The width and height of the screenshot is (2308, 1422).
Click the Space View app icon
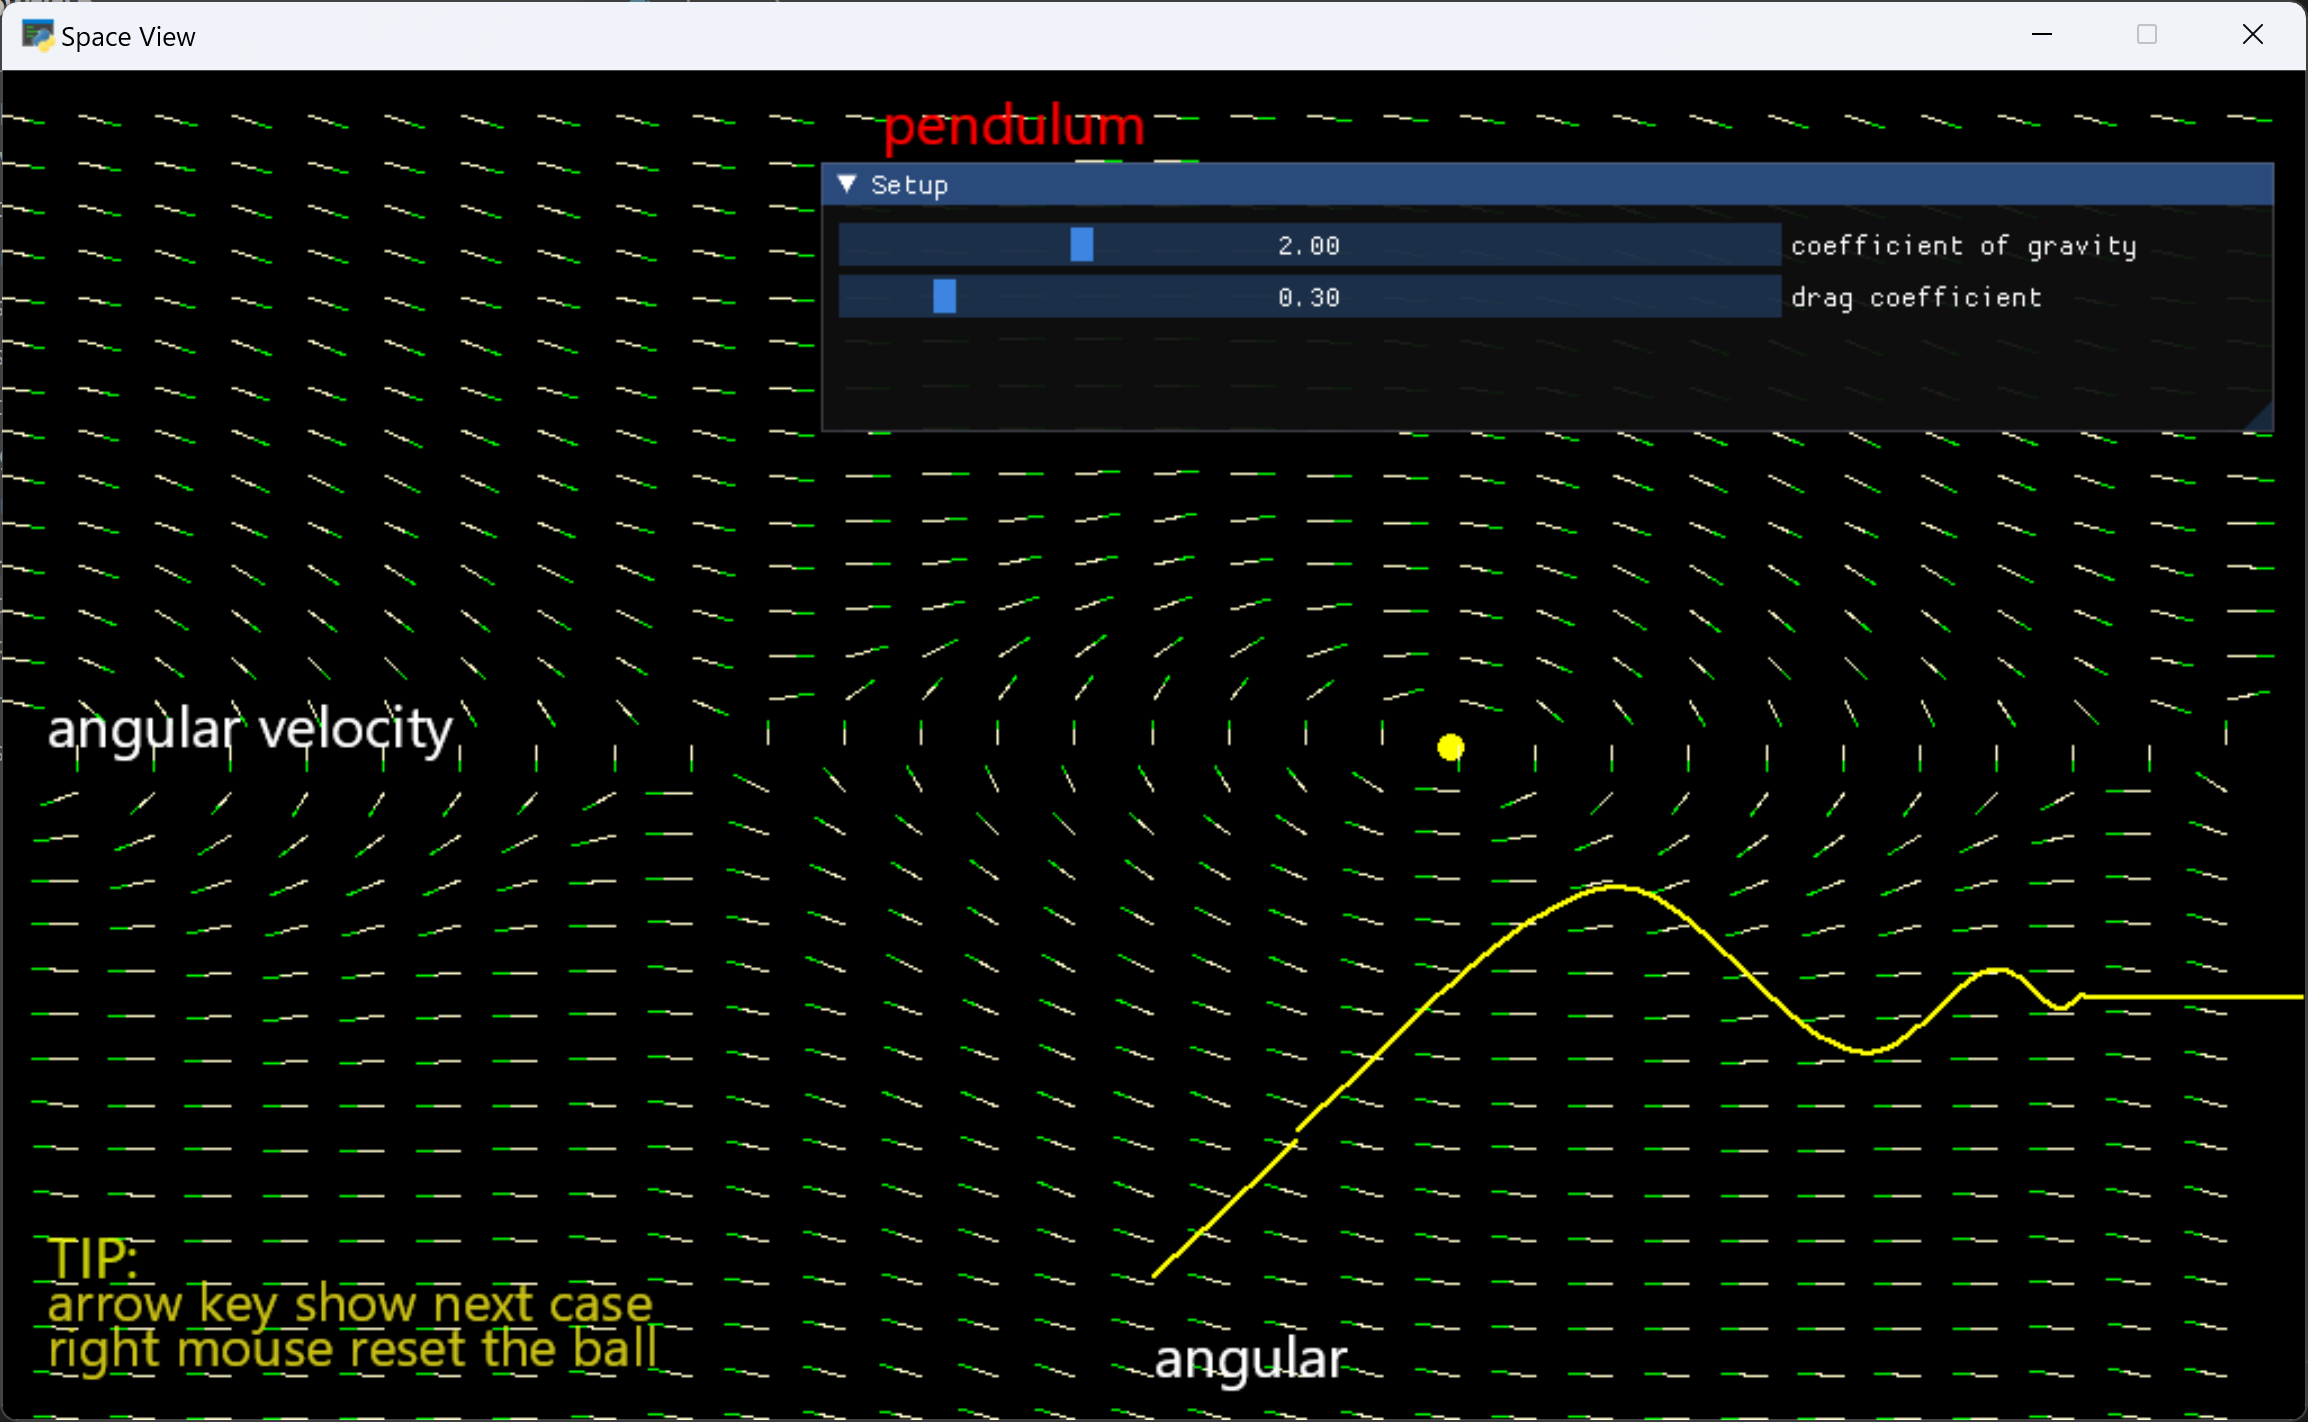tap(37, 36)
